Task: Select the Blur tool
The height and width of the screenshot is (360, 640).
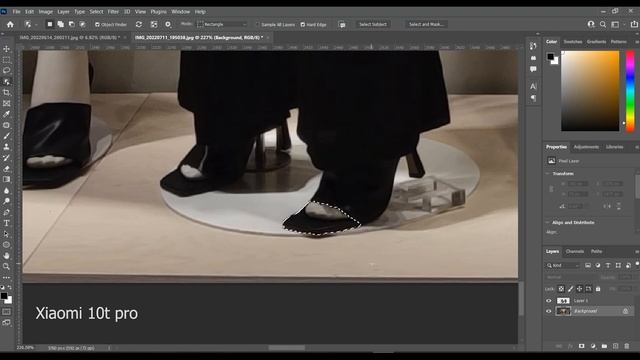Action: coord(7,191)
